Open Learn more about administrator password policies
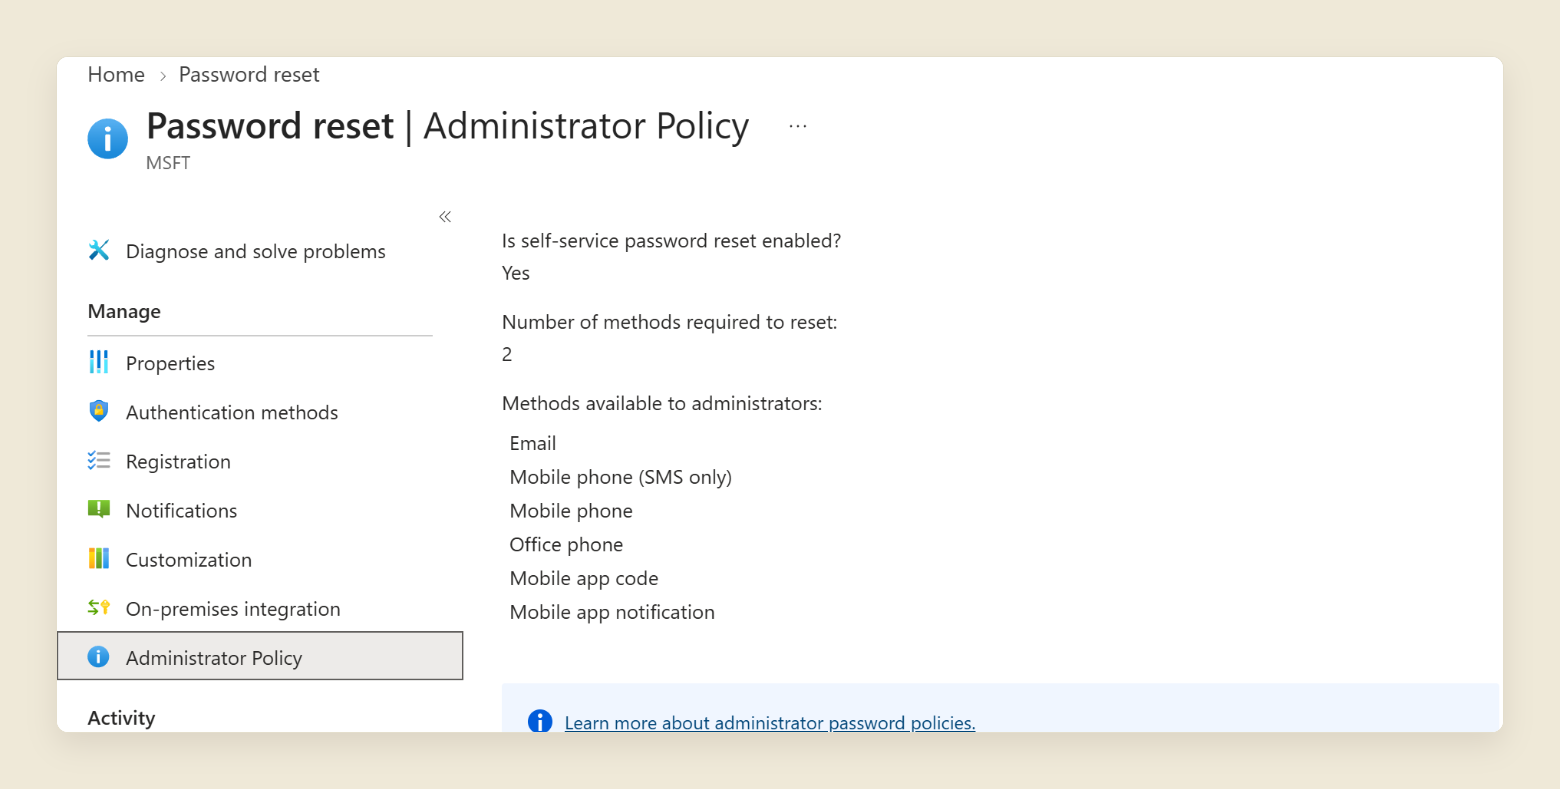 [769, 722]
